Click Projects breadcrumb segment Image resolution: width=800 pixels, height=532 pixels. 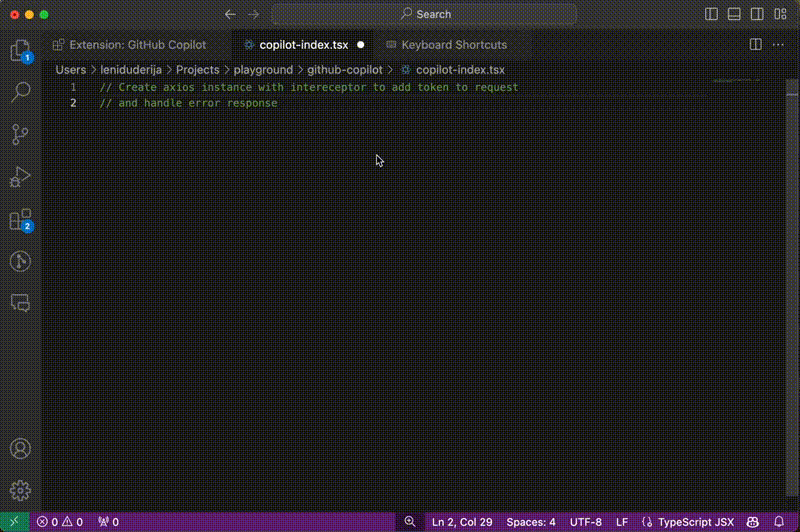point(197,70)
